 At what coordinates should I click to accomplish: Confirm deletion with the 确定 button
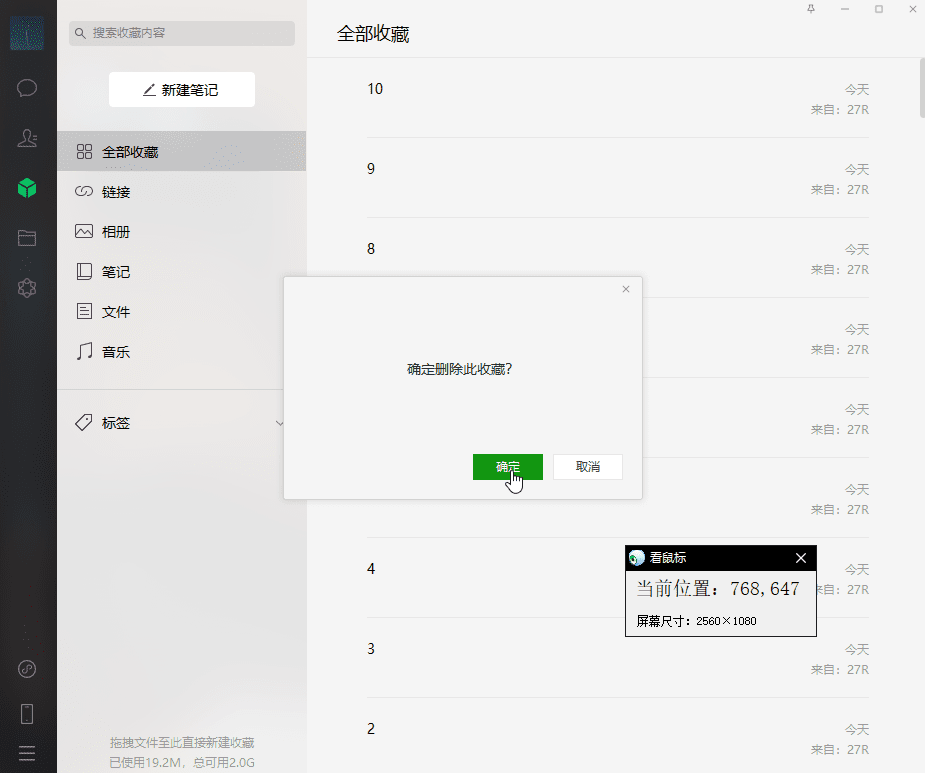click(508, 467)
